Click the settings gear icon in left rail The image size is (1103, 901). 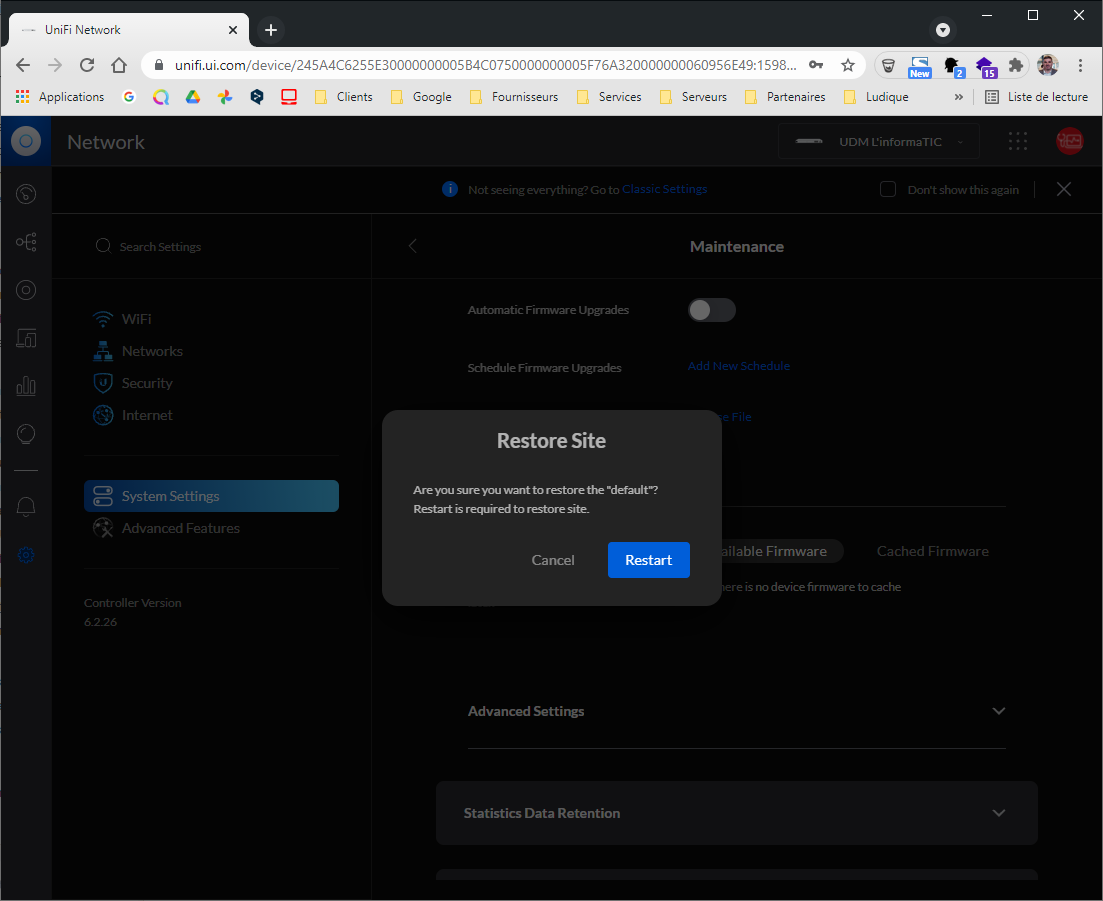(x=26, y=555)
